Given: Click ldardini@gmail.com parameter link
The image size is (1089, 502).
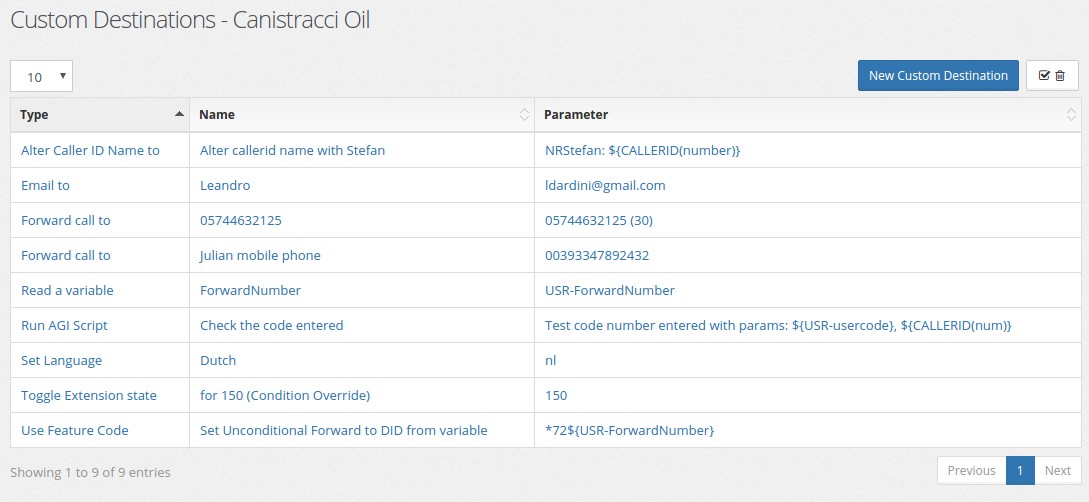Looking at the screenshot, I should click(x=605, y=185).
